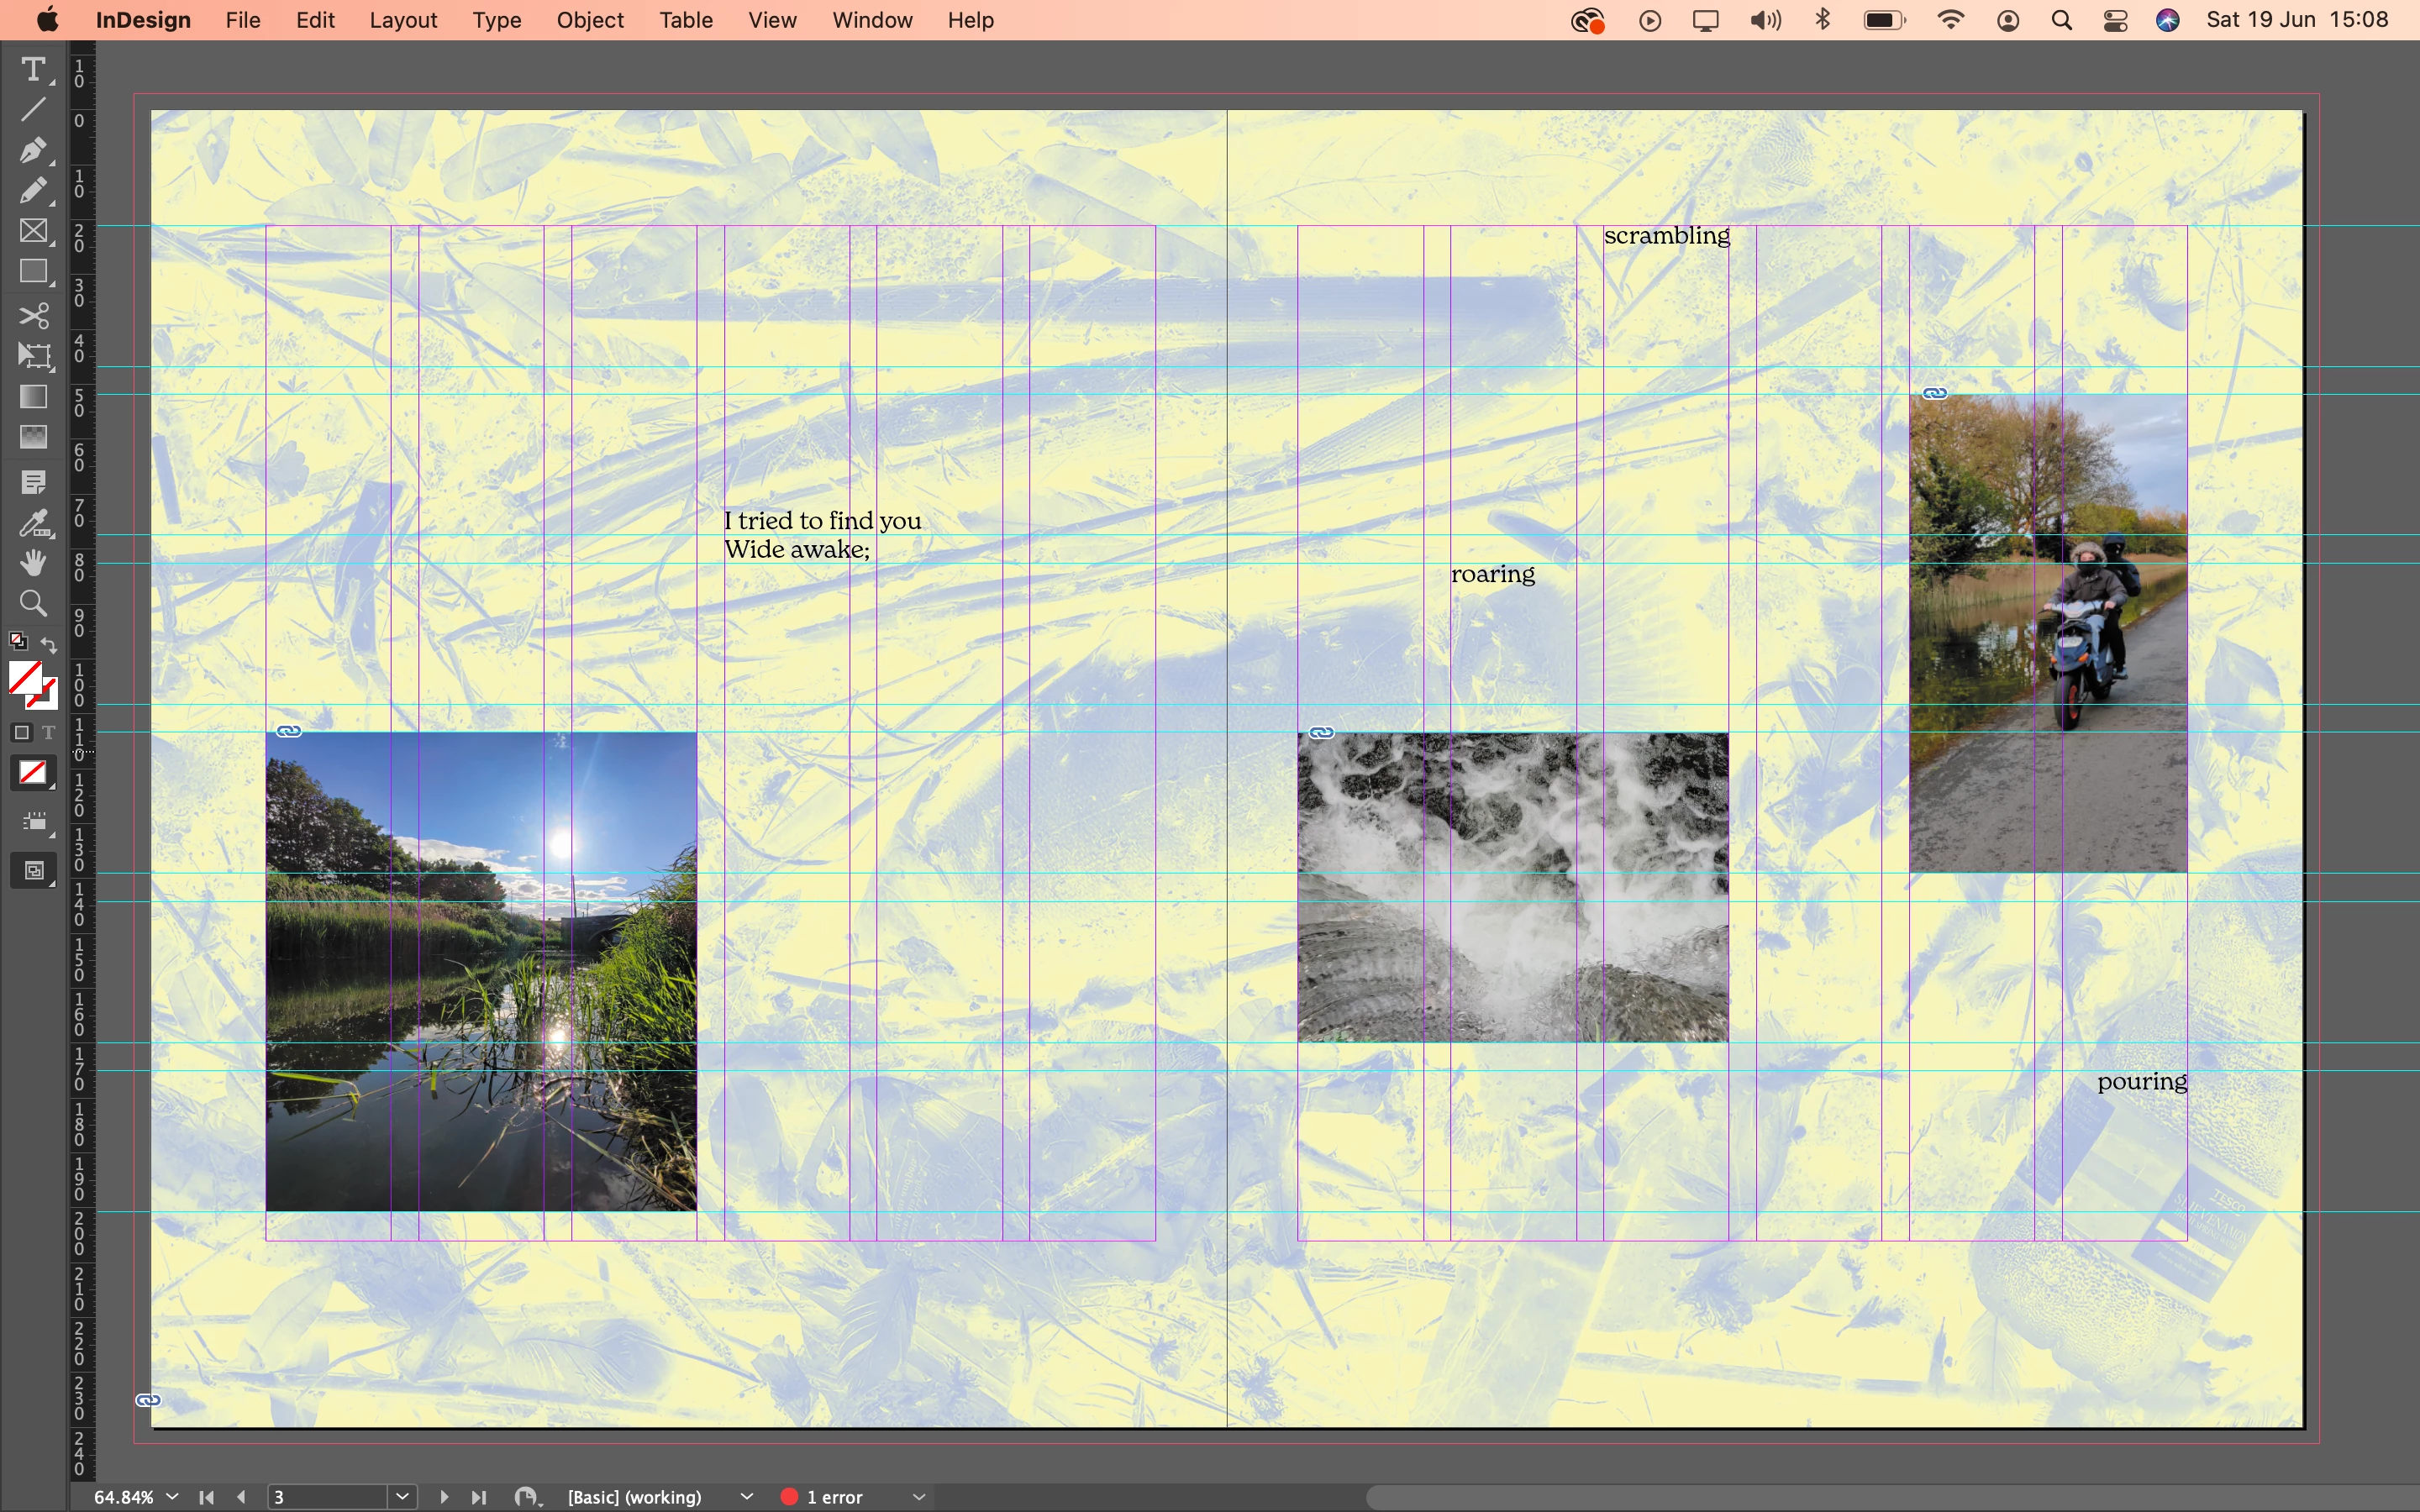Open the Layout menu
The height and width of the screenshot is (1512, 2420).
[x=403, y=20]
